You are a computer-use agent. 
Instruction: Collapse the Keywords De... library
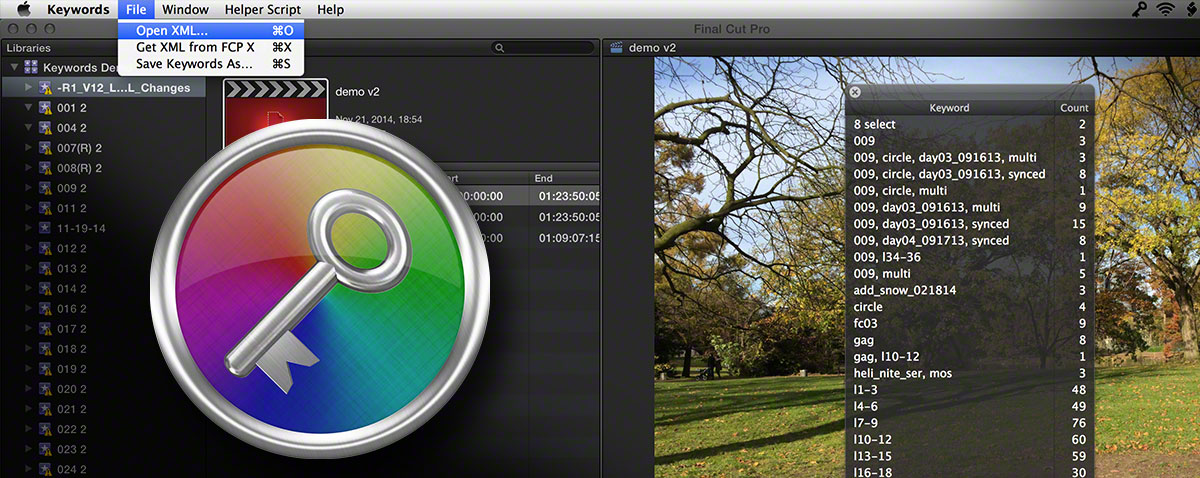pyautogui.click(x=14, y=67)
